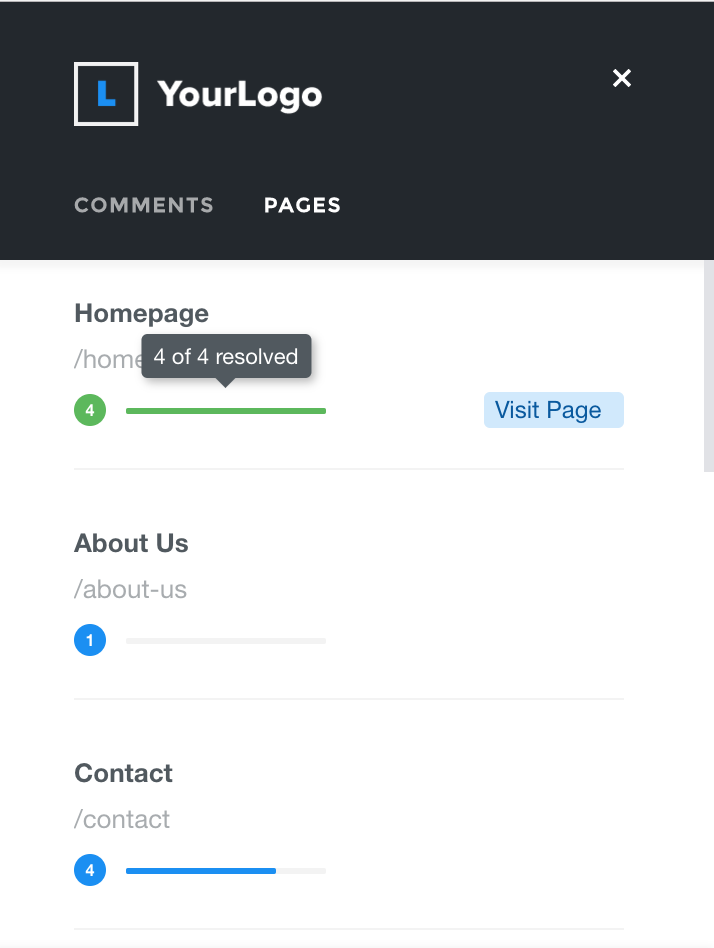The image size is (714, 948).
Task: Click the blue L logo box
Action: (106, 94)
